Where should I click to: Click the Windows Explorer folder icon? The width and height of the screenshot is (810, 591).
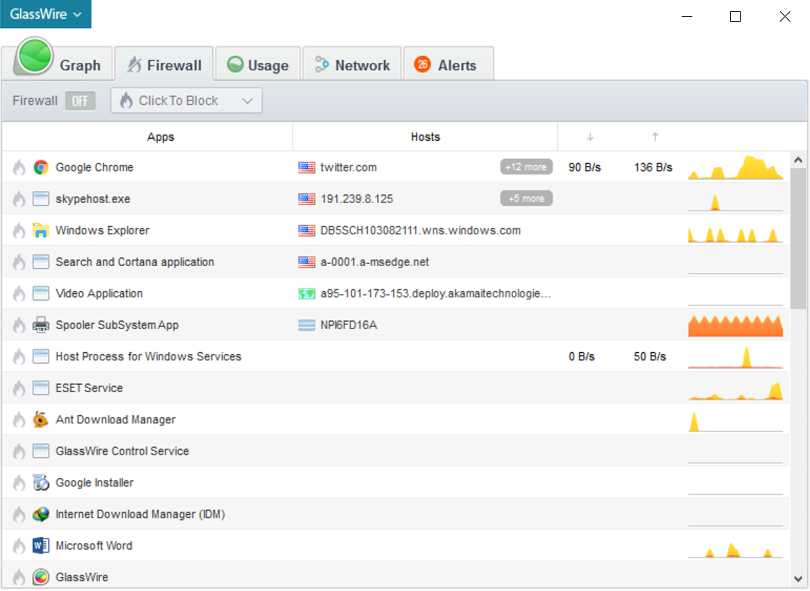41,231
